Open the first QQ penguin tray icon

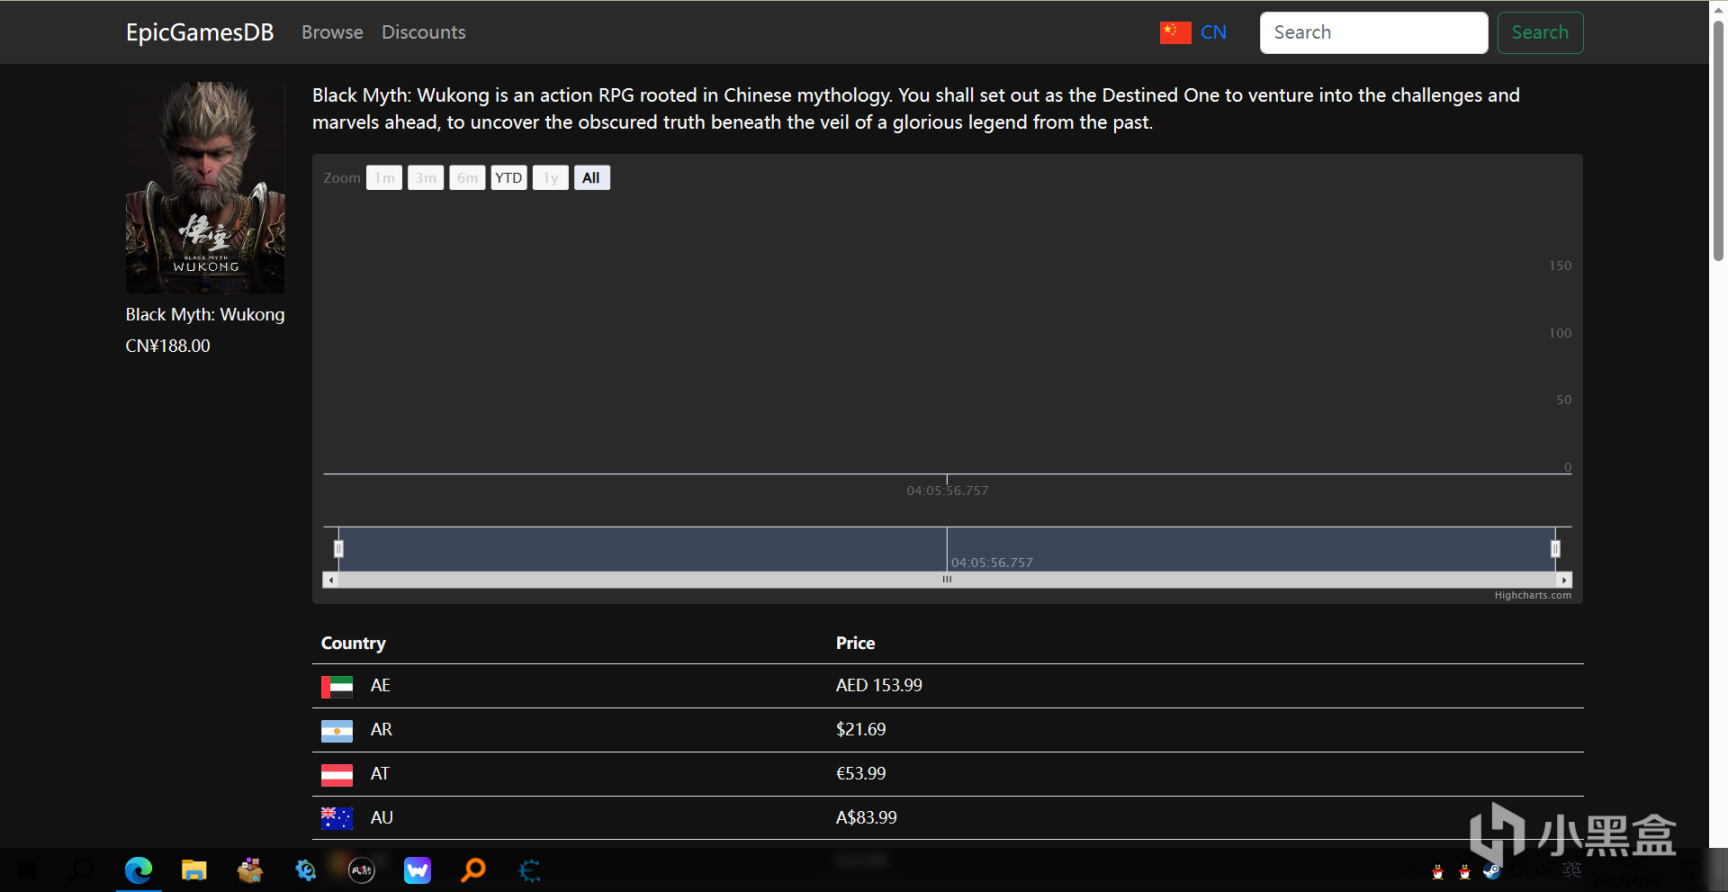[1438, 871]
